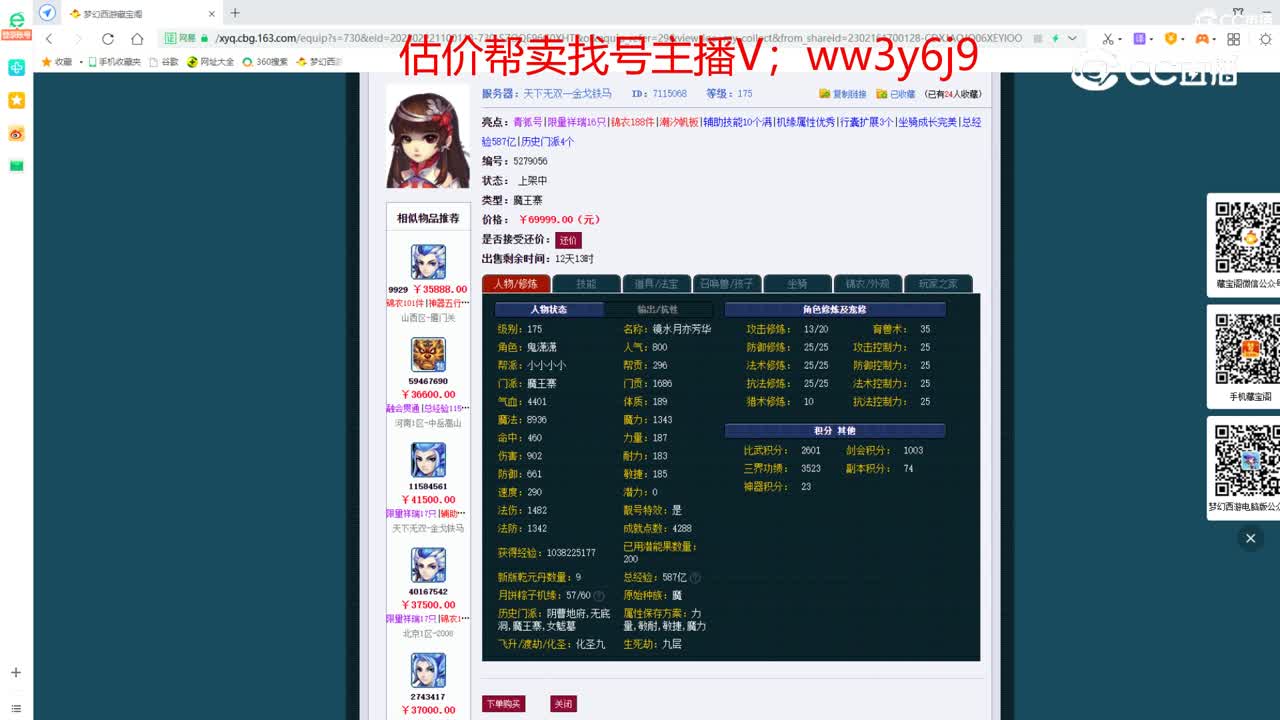Open 360搜索 bookmark

coord(265,62)
